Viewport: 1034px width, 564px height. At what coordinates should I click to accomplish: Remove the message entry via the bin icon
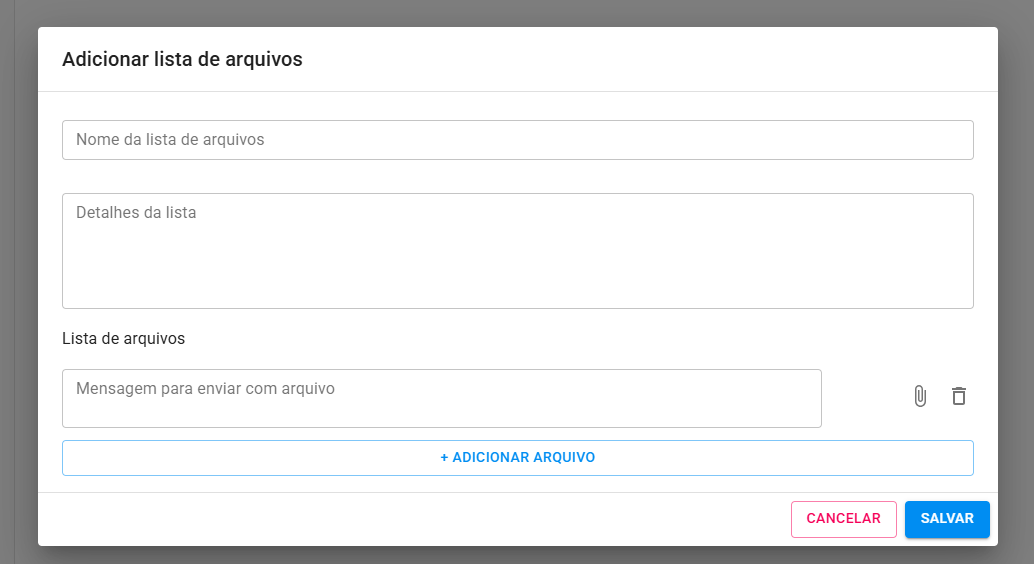(959, 397)
